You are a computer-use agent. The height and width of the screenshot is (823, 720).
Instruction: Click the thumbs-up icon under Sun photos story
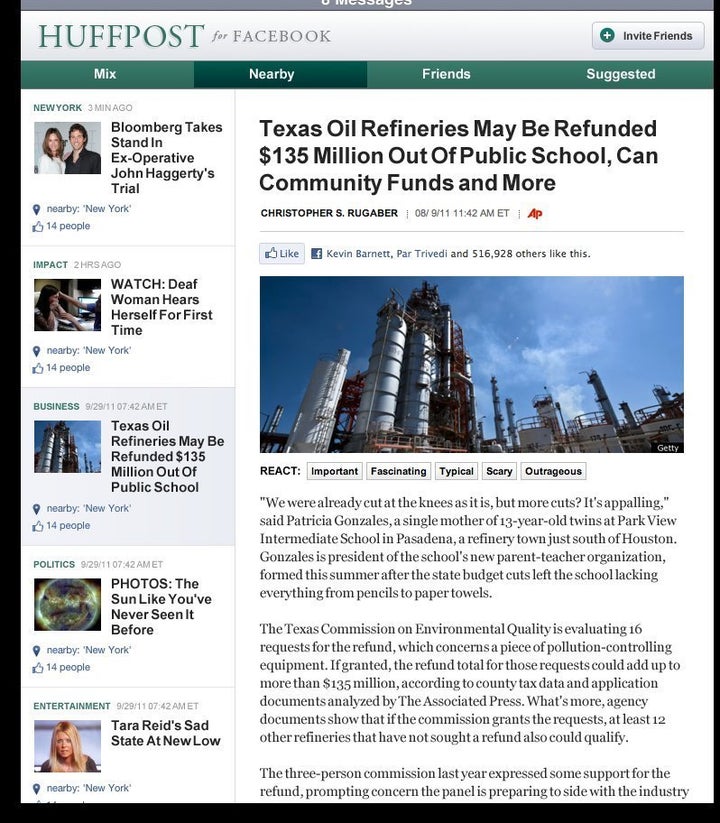click(38, 668)
